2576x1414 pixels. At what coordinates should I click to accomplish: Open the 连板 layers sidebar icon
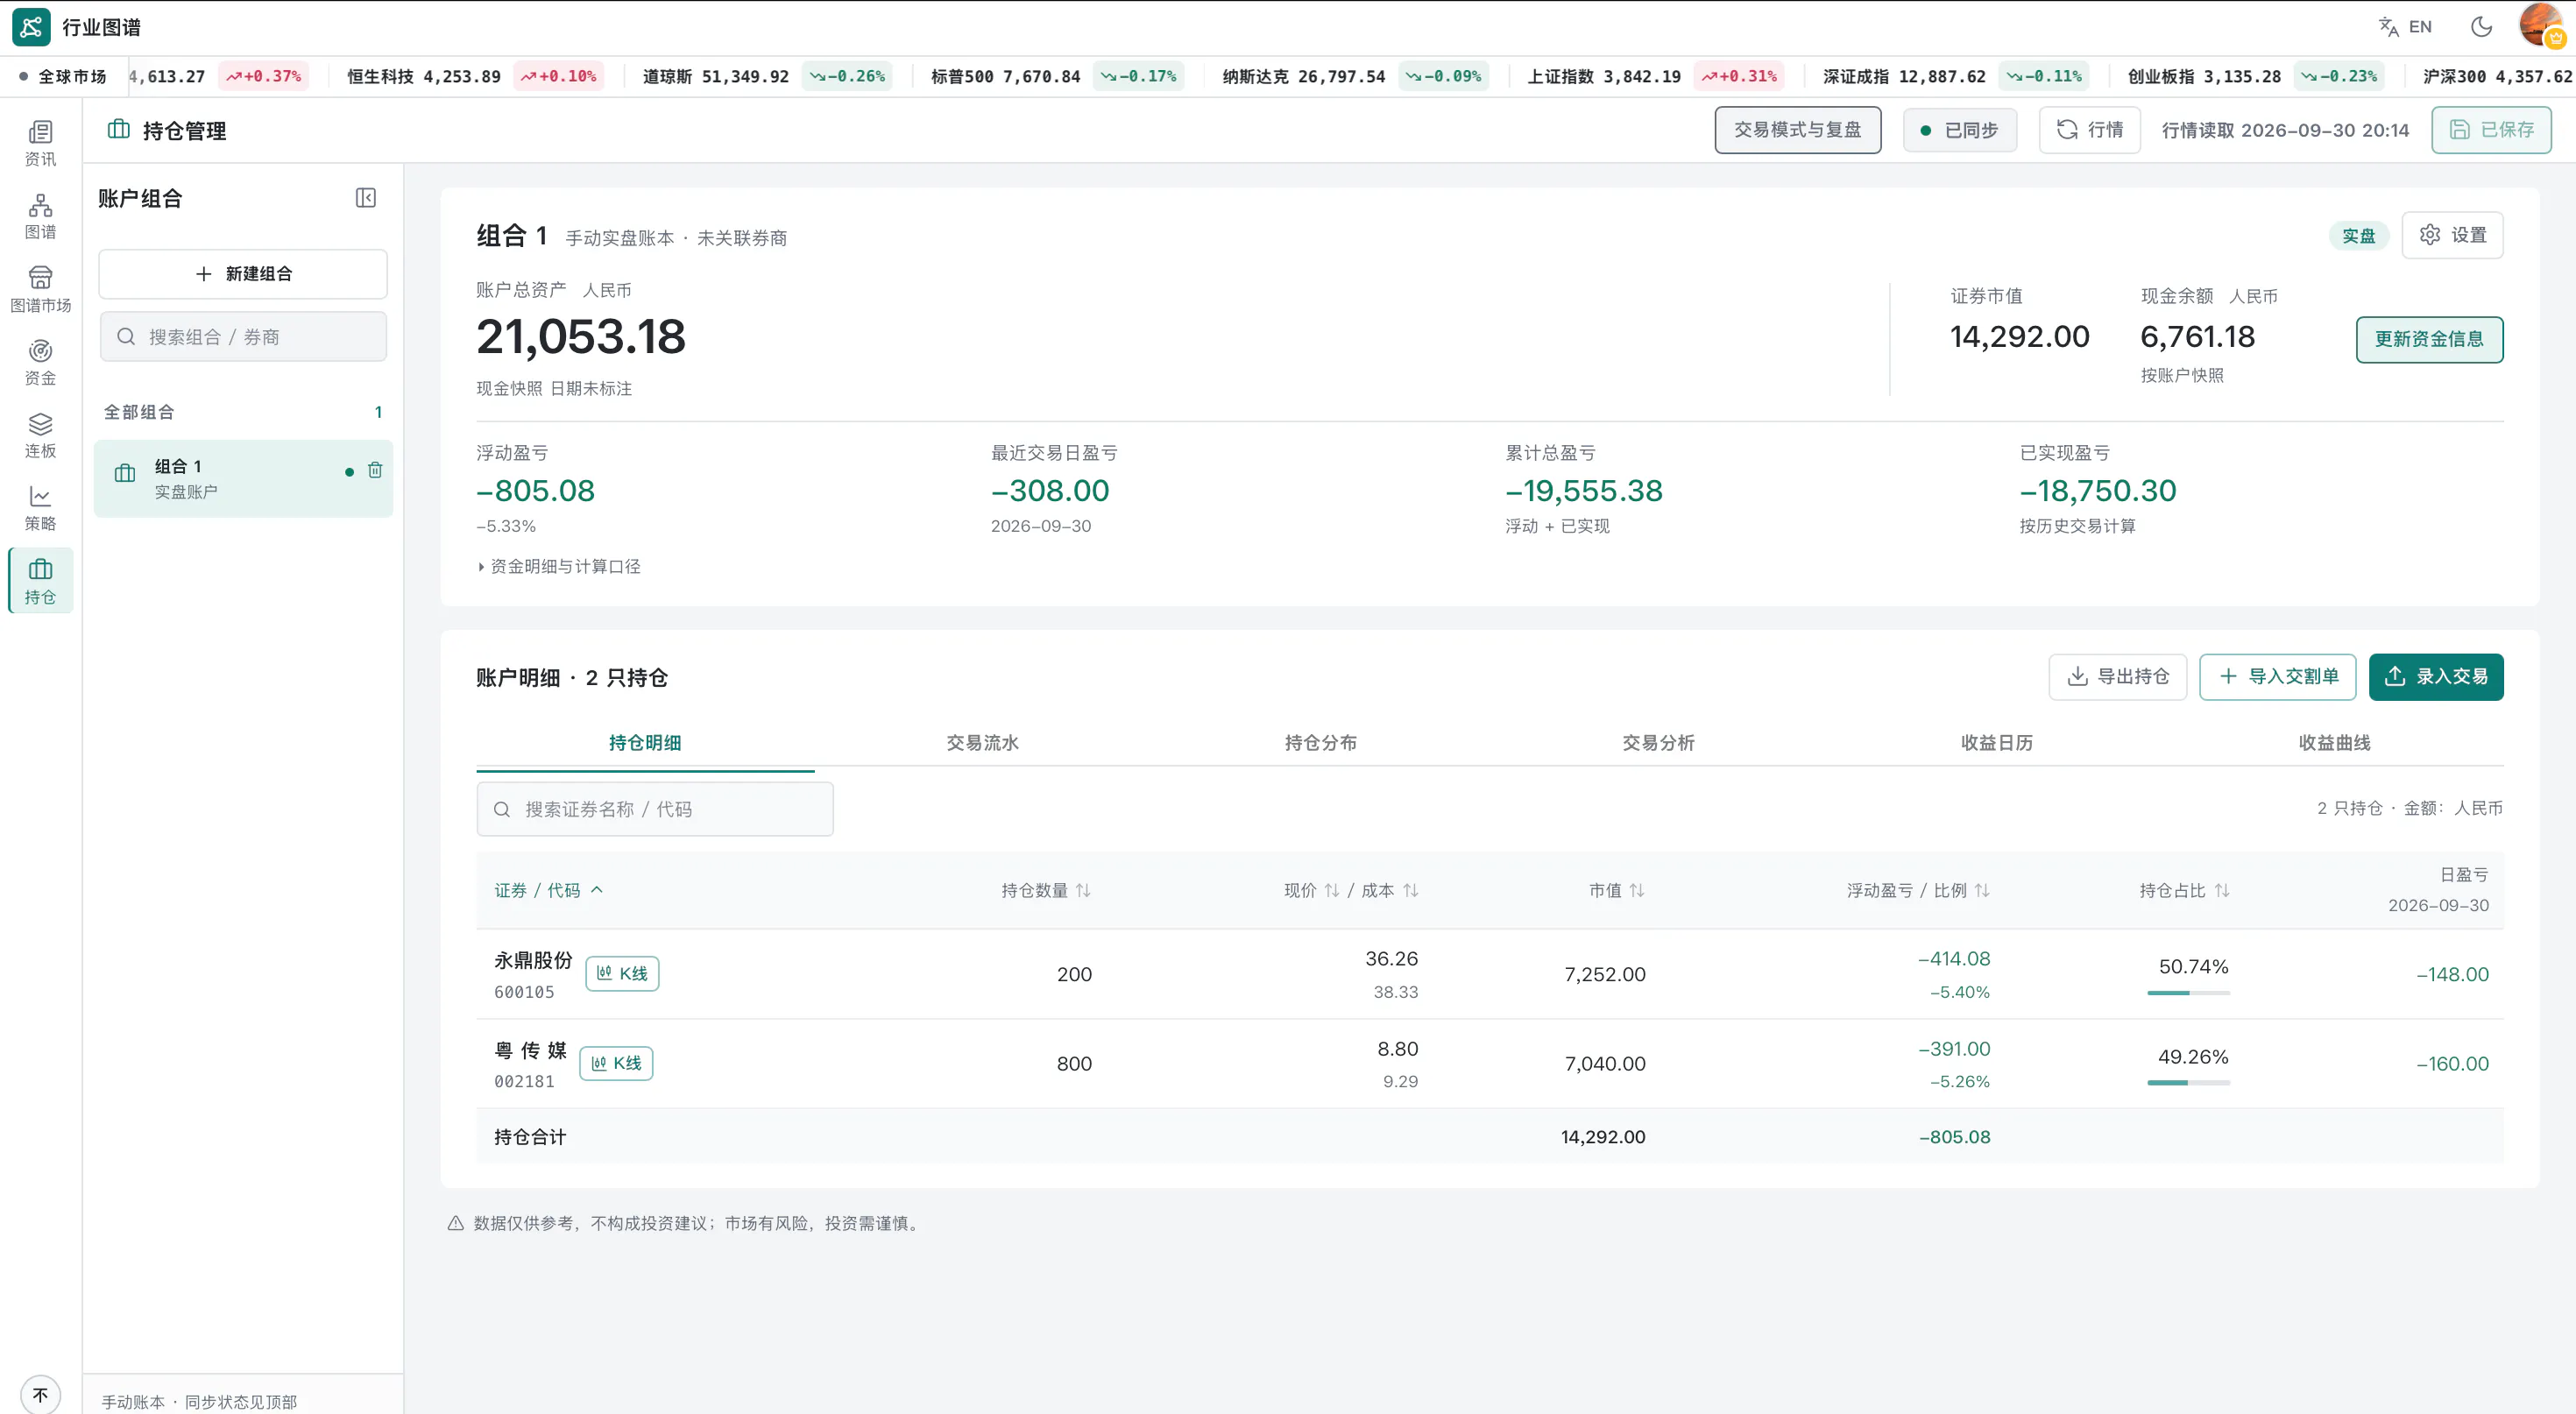click(40, 435)
